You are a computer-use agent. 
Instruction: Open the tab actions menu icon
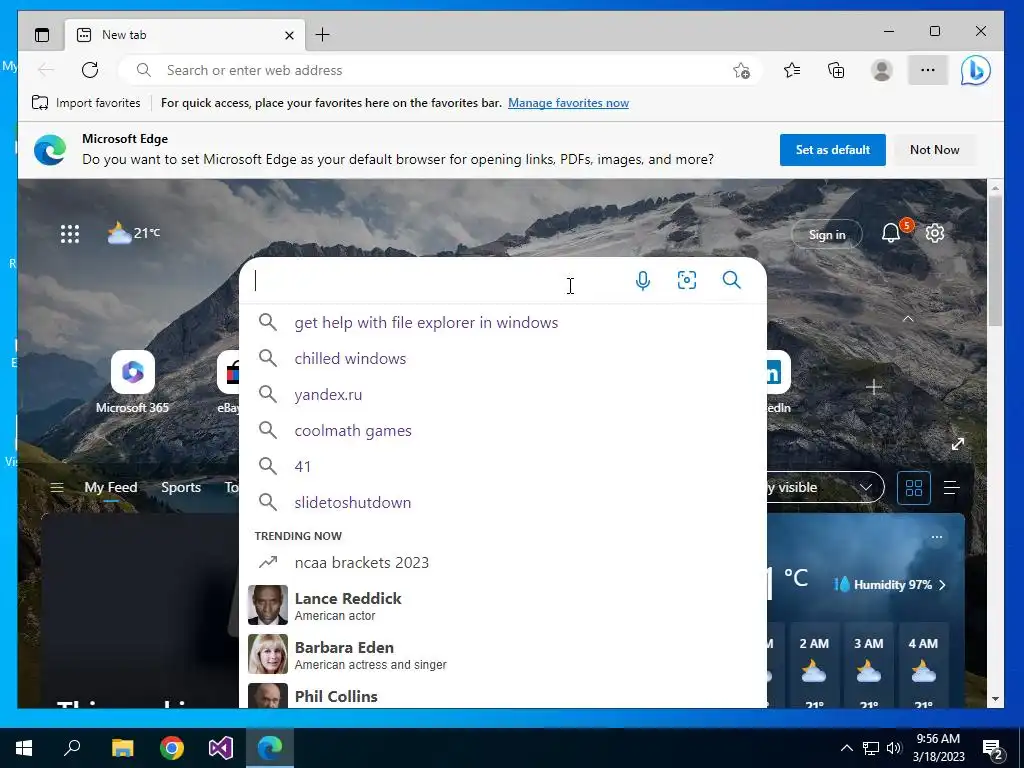coord(42,35)
